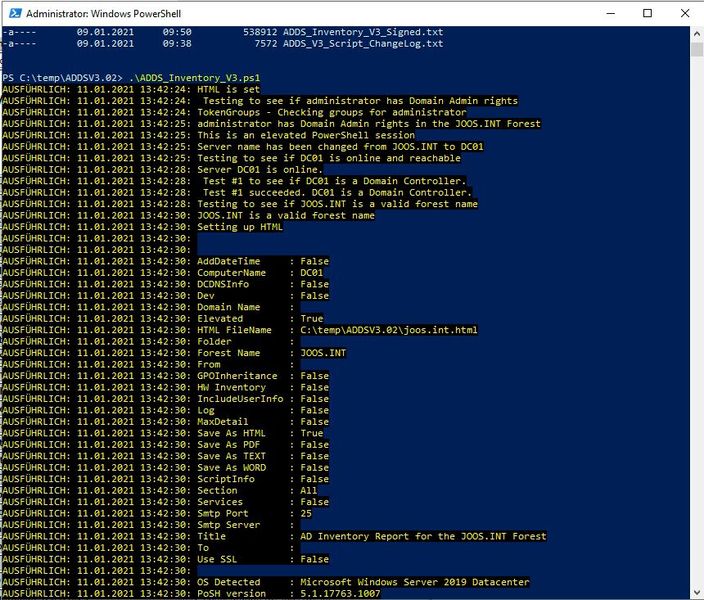Image resolution: width=704 pixels, height=600 pixels.
Task: Click the IncludeUserInfo parameter row
Action: click(166, 398)
